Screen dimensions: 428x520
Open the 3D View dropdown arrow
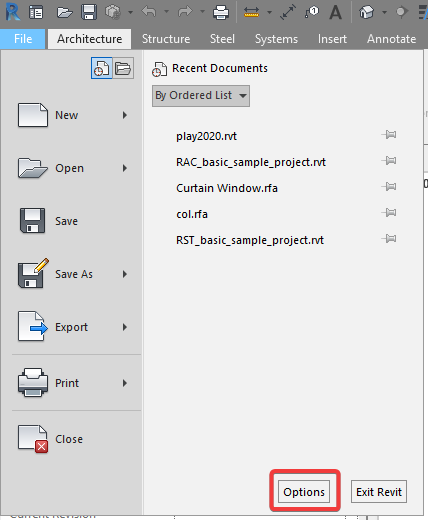tap(384, 13)
